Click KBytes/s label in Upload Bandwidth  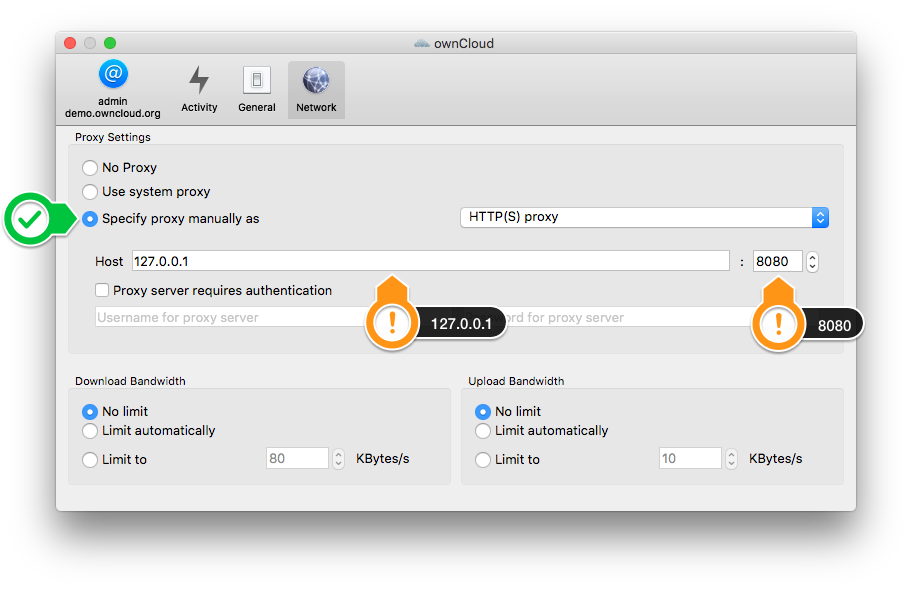click(775, 459)
